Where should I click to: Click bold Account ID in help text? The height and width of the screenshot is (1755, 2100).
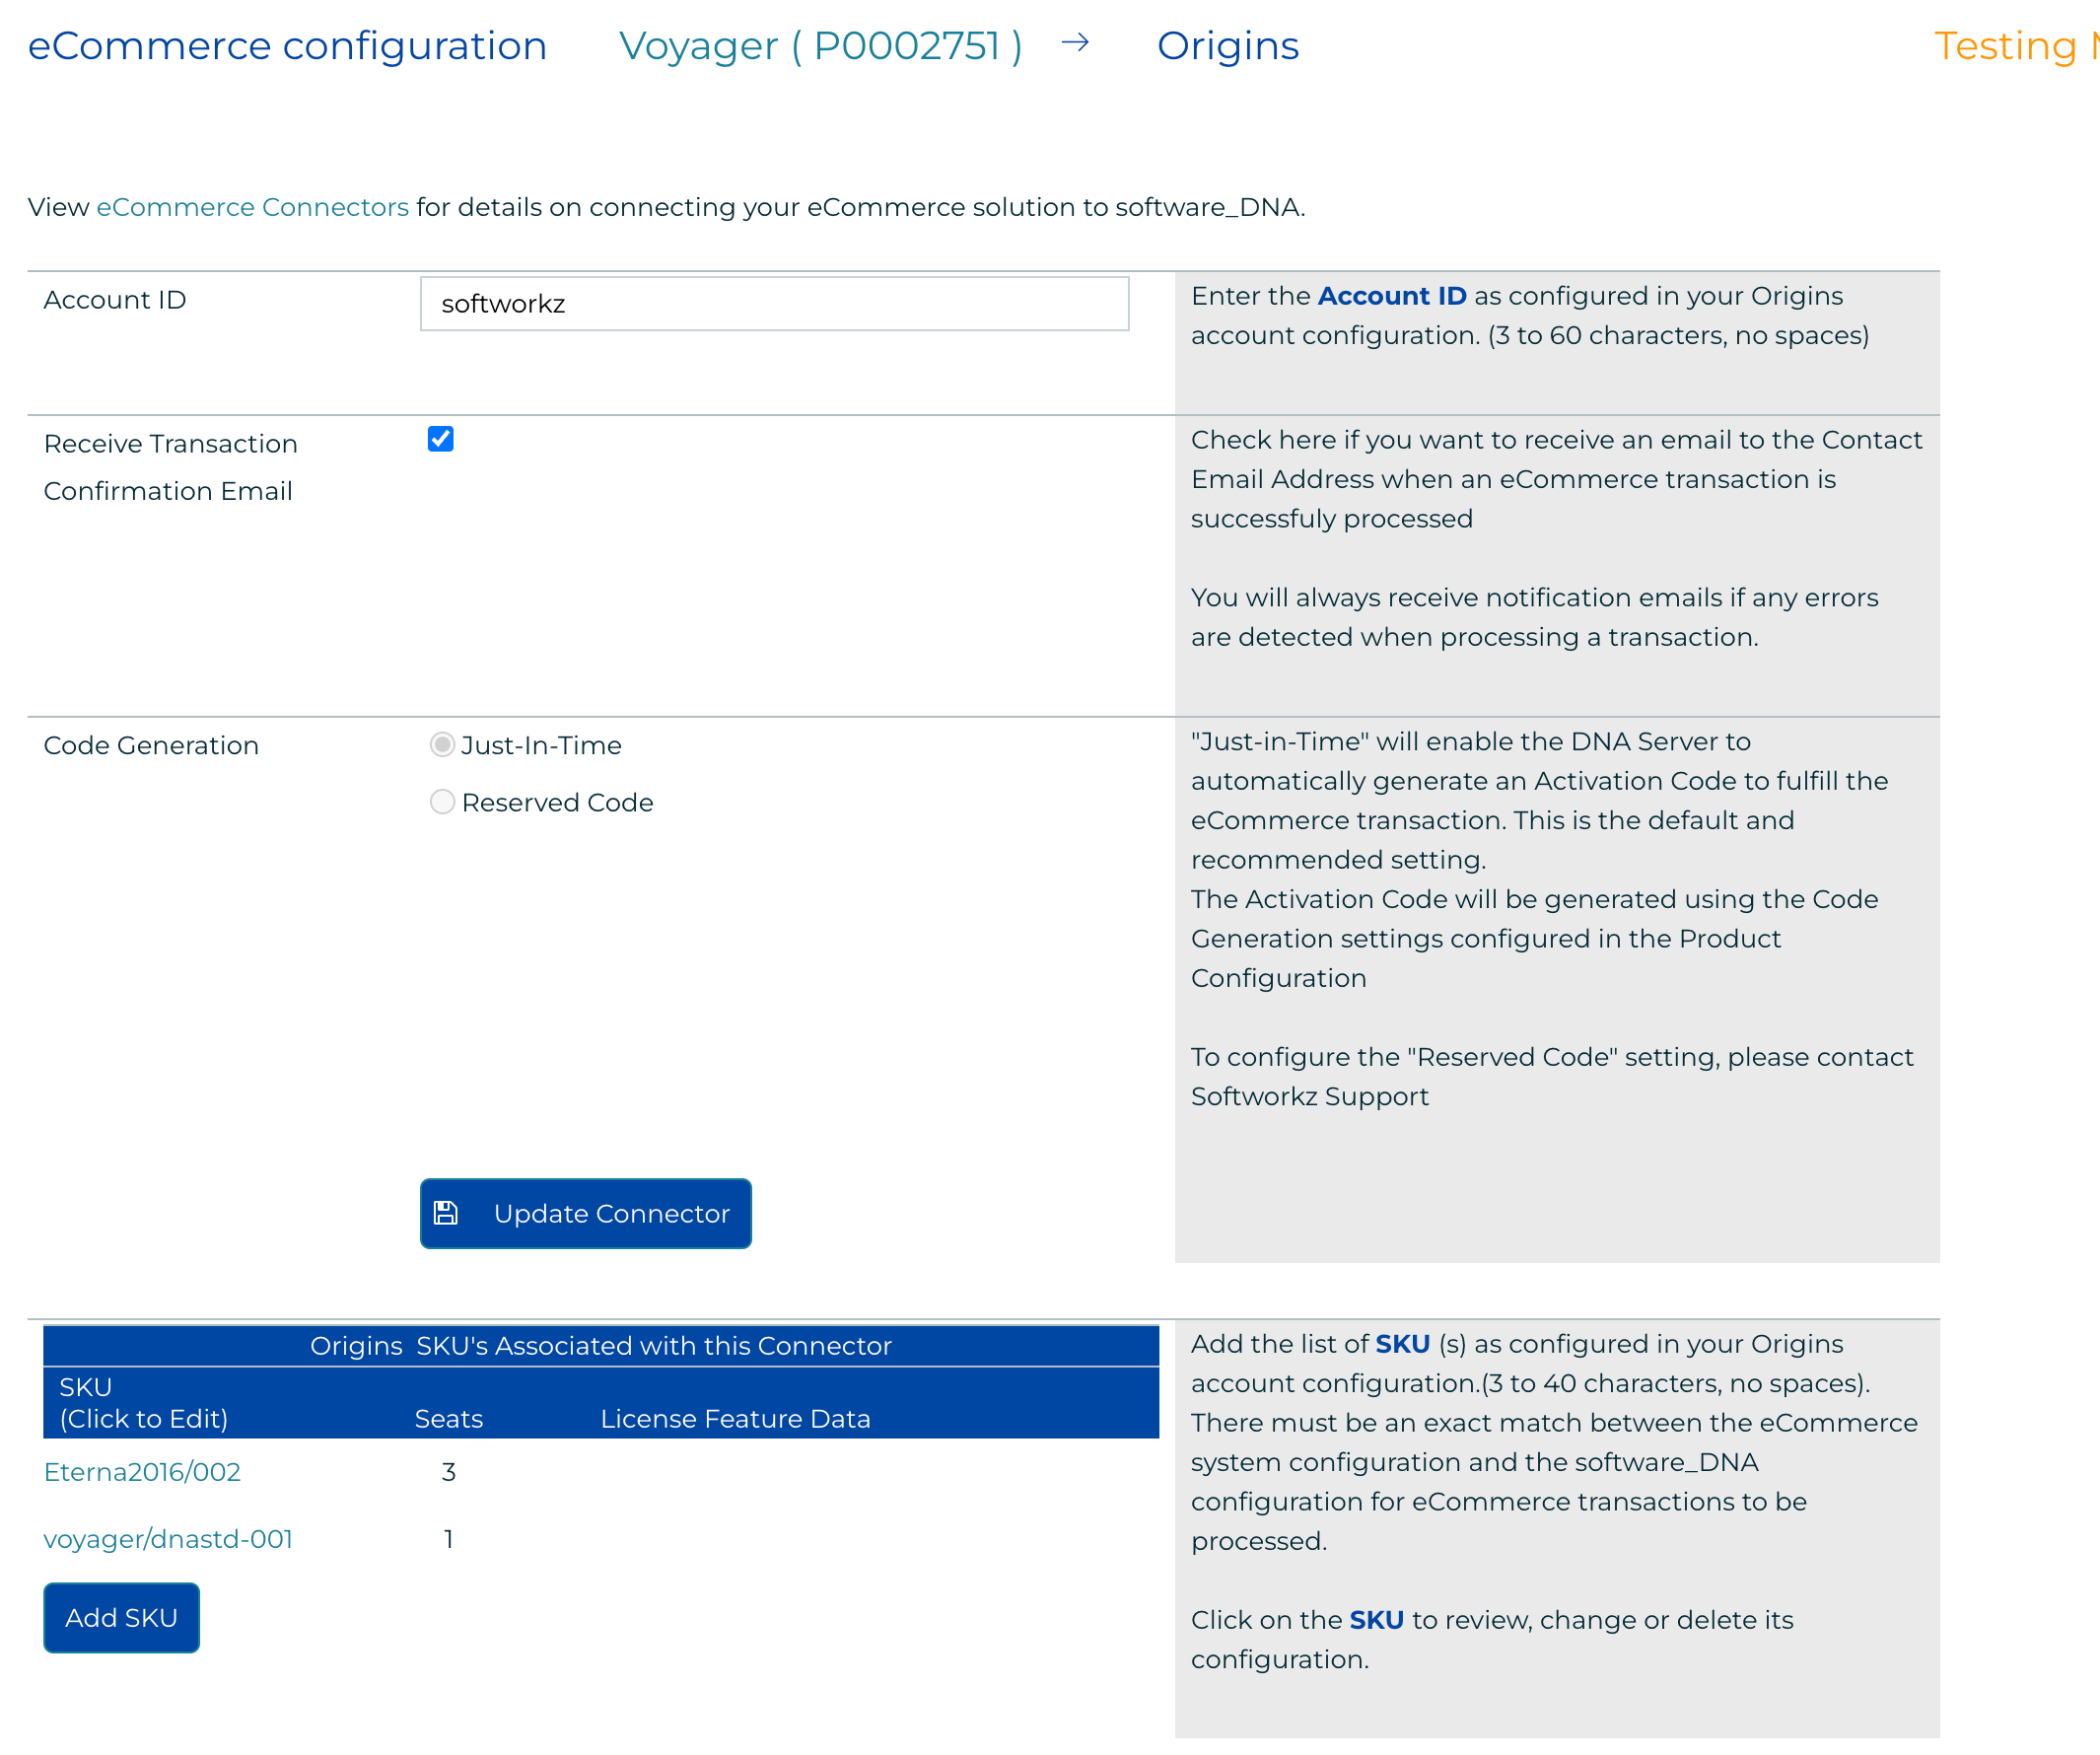point(1392,296)
